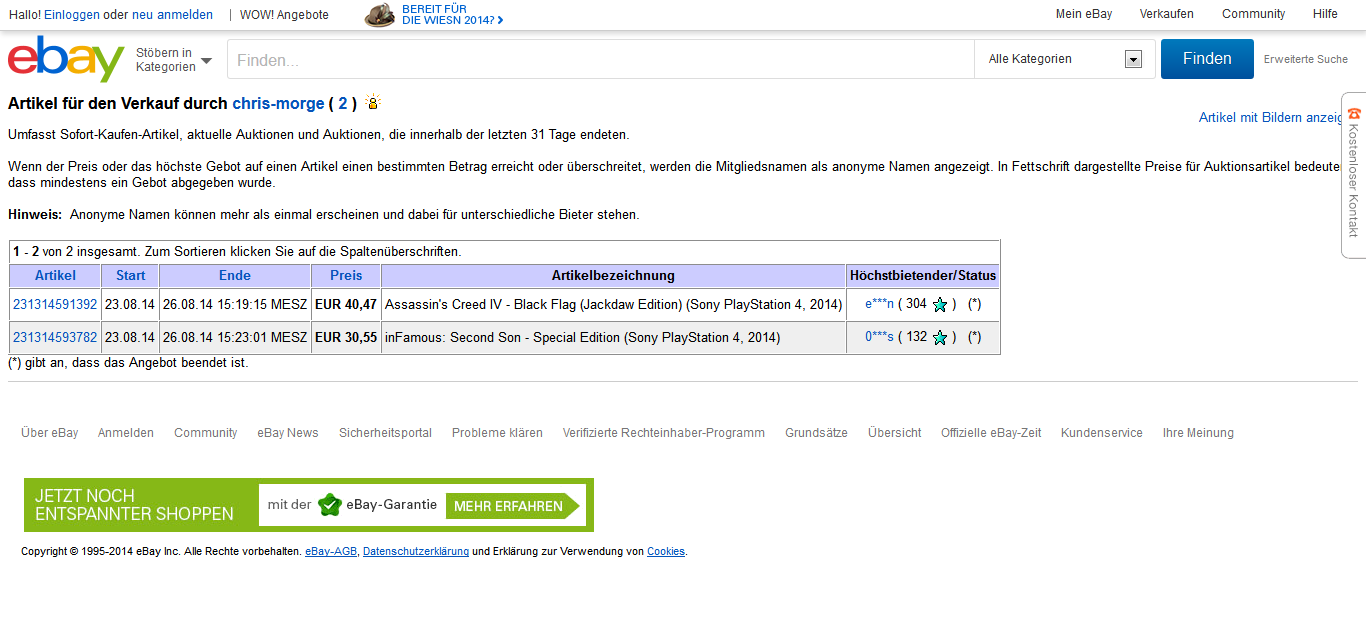1366x634 pixels.
Task: Click the neu anmelden link
Action: coord(172,15)
